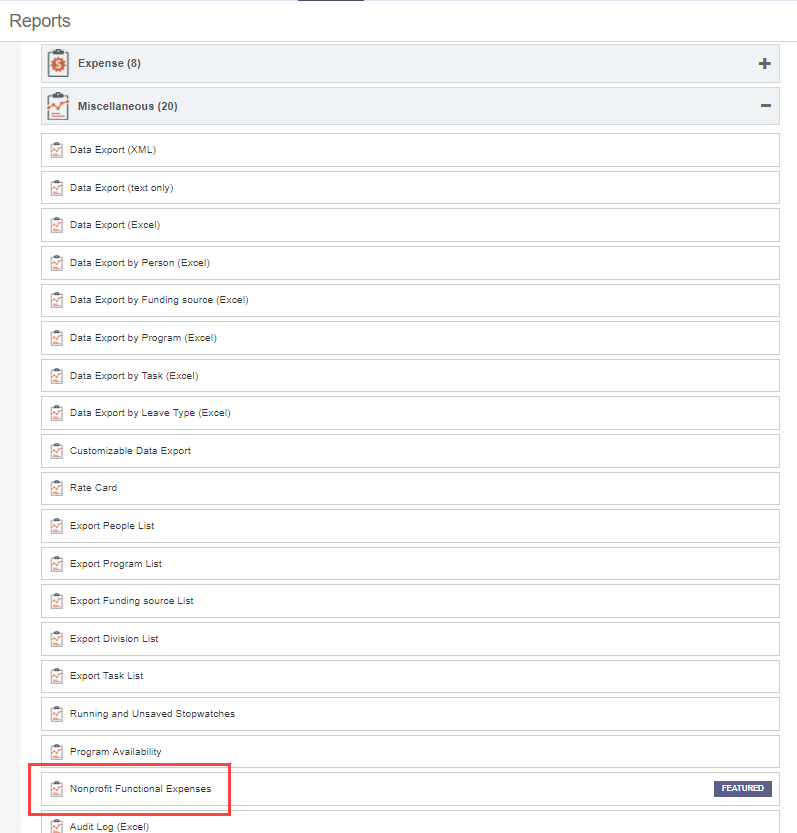Viewport: 797px width, 833px height.
Task: Select the Export Program List report
Action: click(410, 564)
